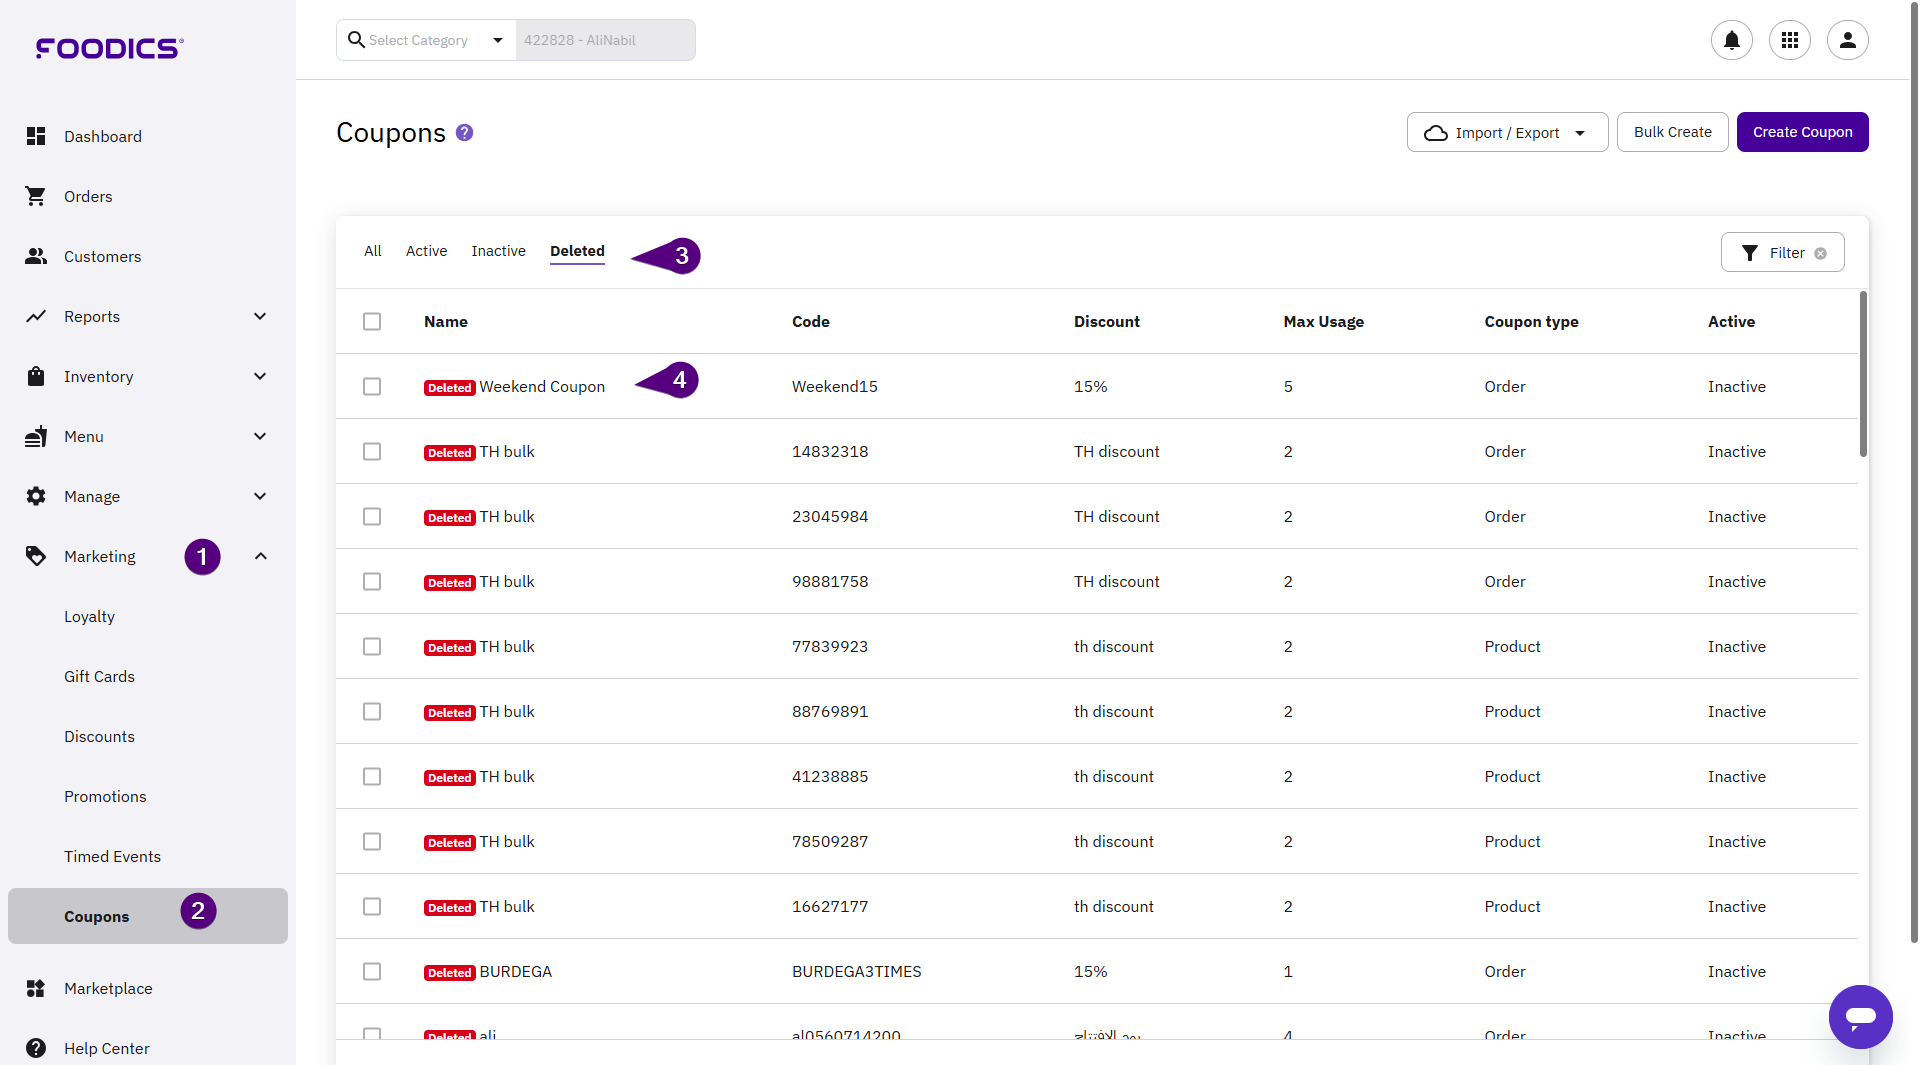Click the coupons table vertical scrollbar

point(1863,375)
